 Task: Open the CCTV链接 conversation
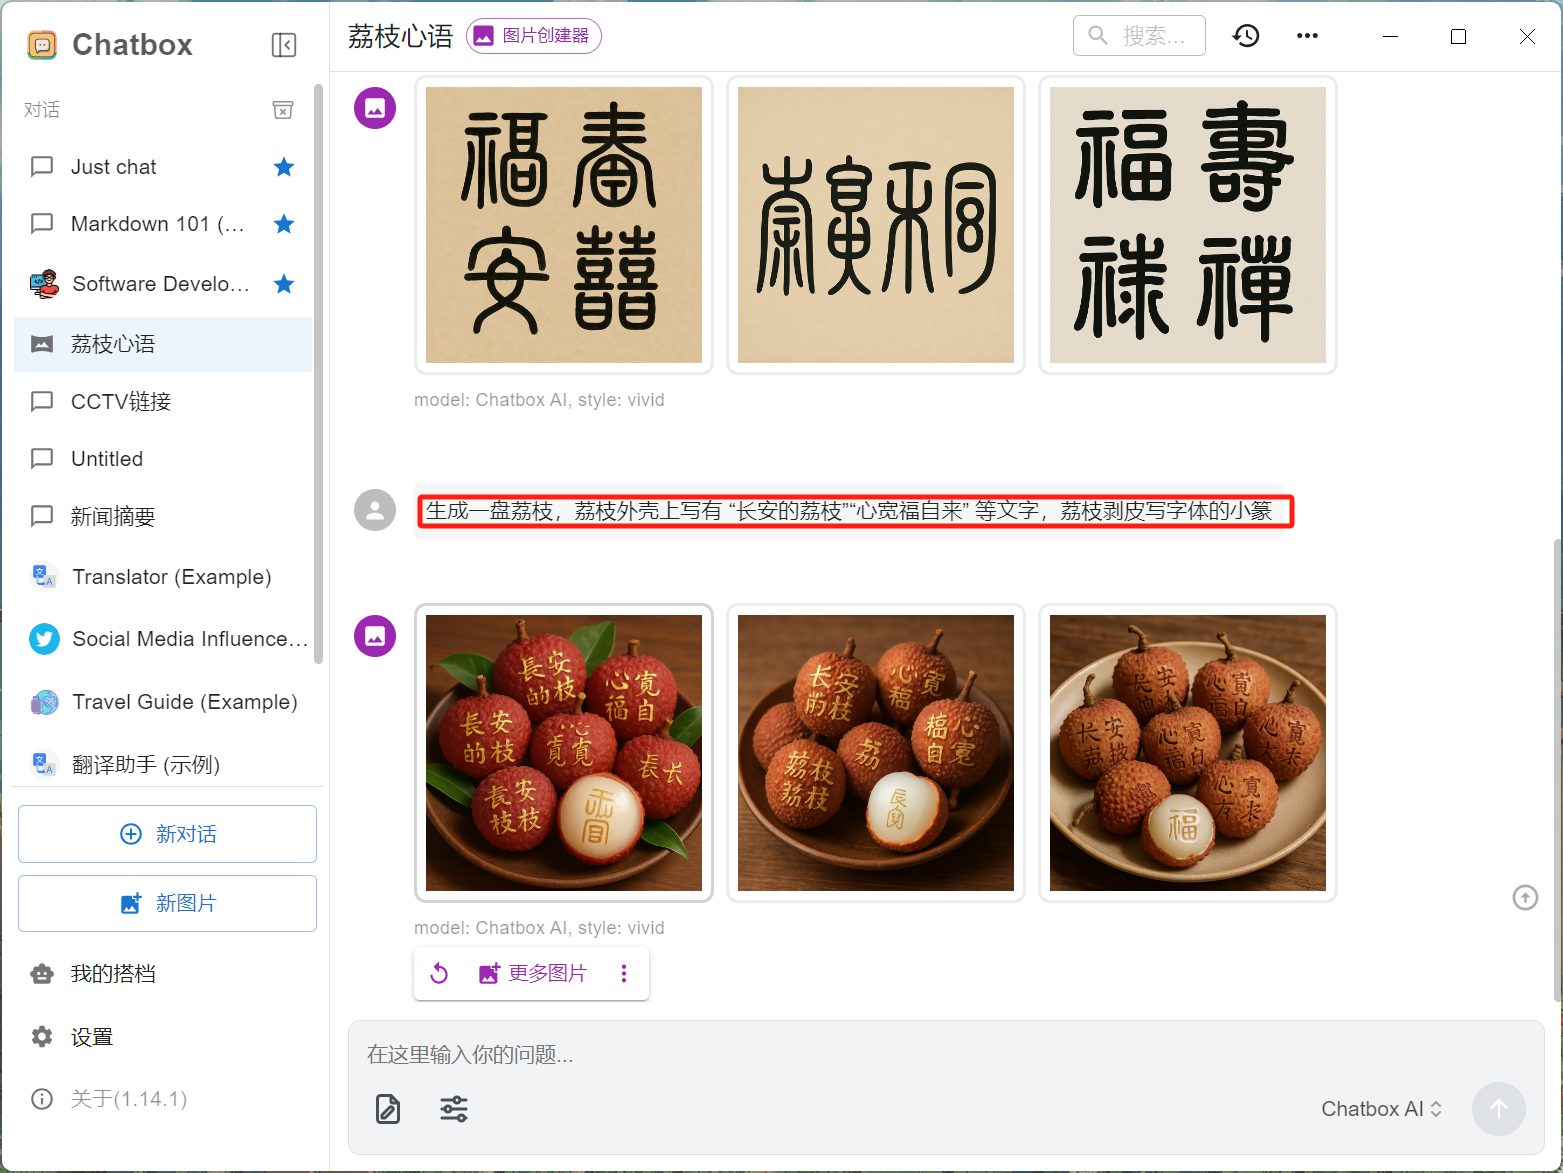[163, 402]
